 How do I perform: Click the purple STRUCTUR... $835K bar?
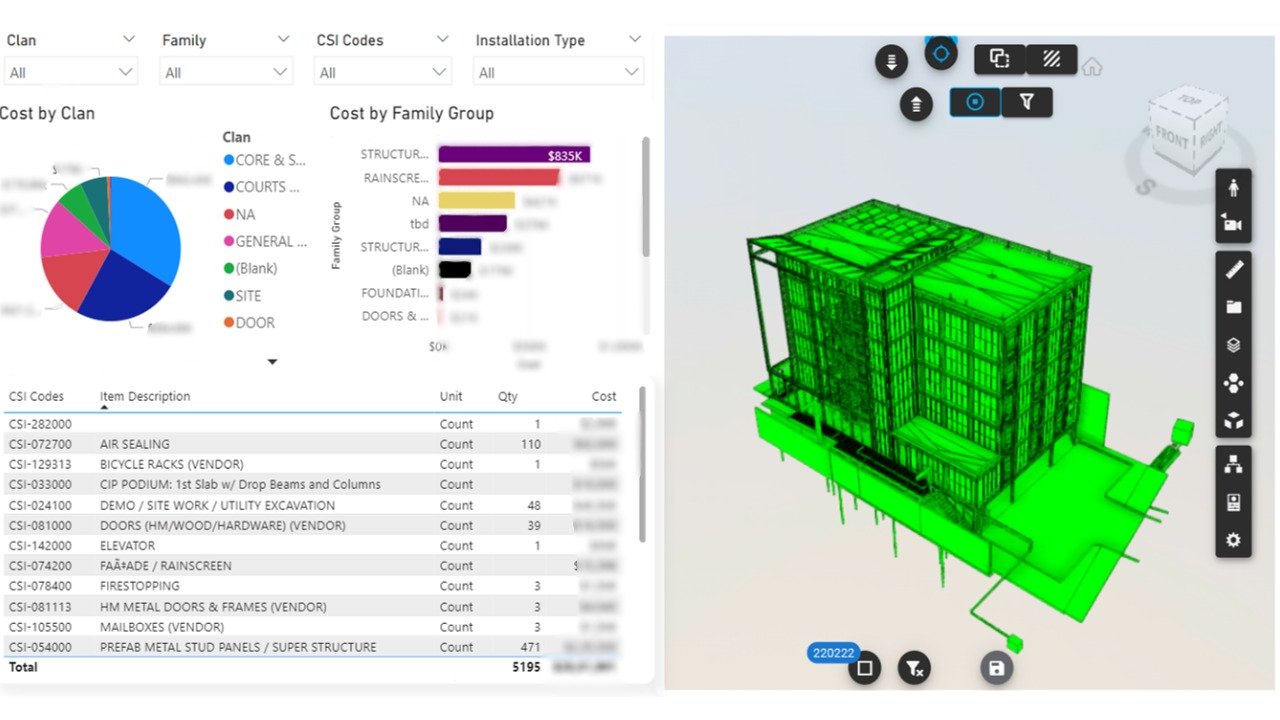tap(514, 155)
